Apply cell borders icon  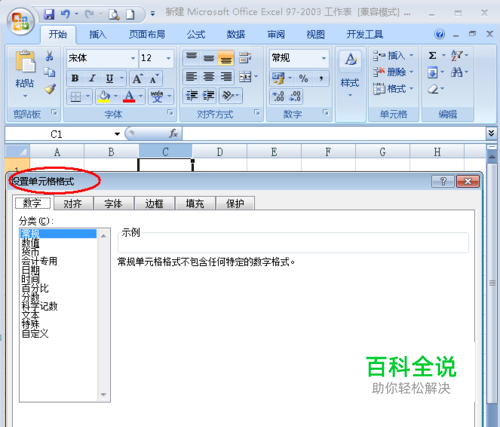click(x=76, y=97)
